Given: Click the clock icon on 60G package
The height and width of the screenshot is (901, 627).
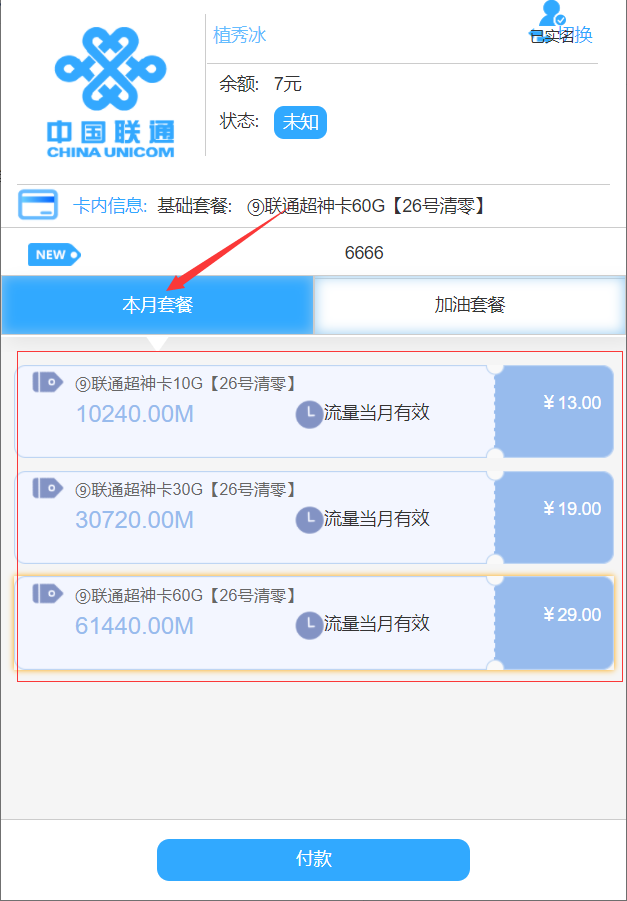Looking at the screenshot, I should [x=309, y=626].
